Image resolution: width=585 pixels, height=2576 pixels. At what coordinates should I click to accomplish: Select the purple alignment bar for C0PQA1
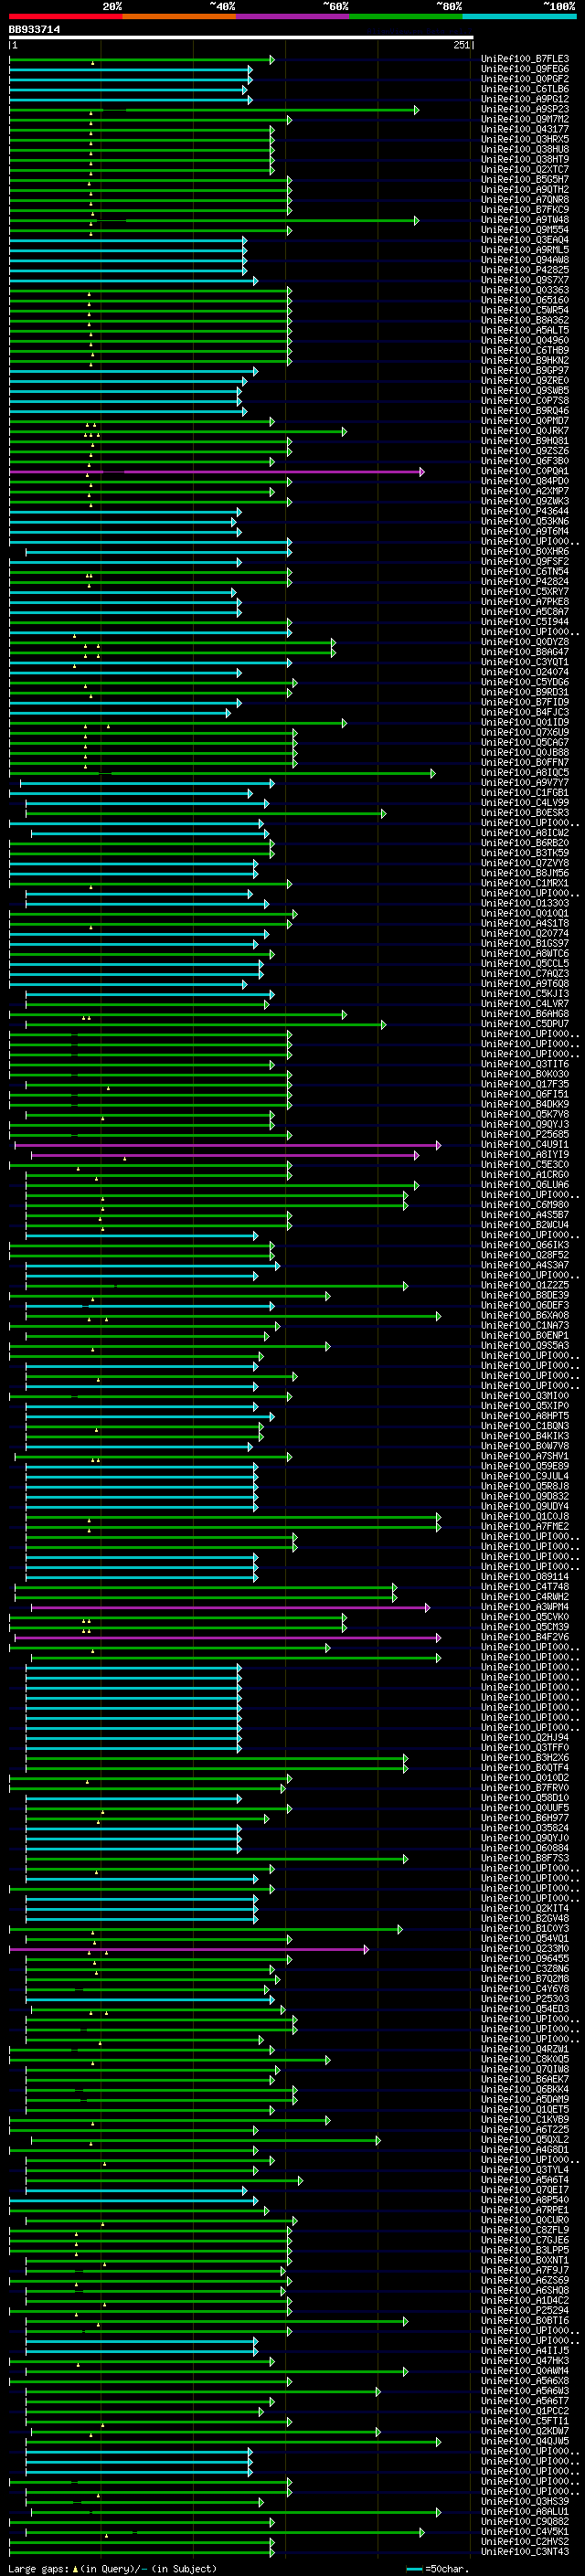coord(217,472)
